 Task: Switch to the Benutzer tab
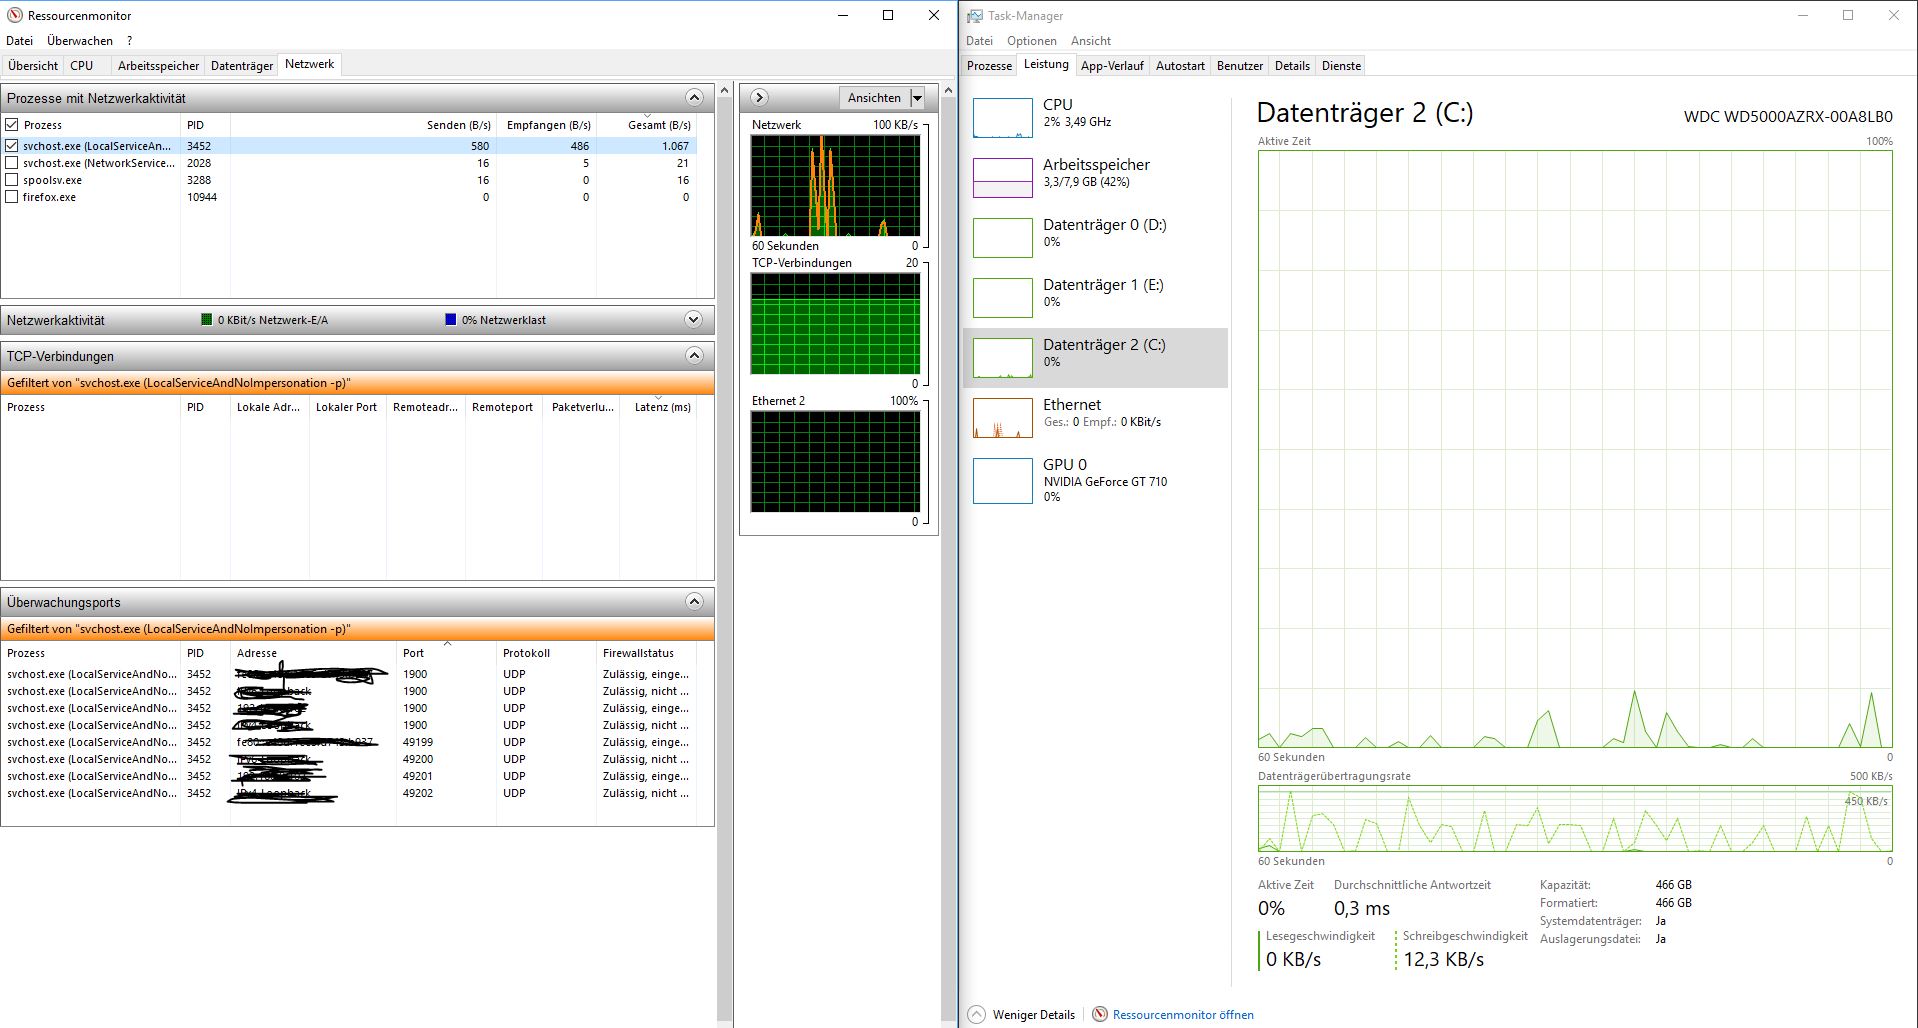point(1240,66)
